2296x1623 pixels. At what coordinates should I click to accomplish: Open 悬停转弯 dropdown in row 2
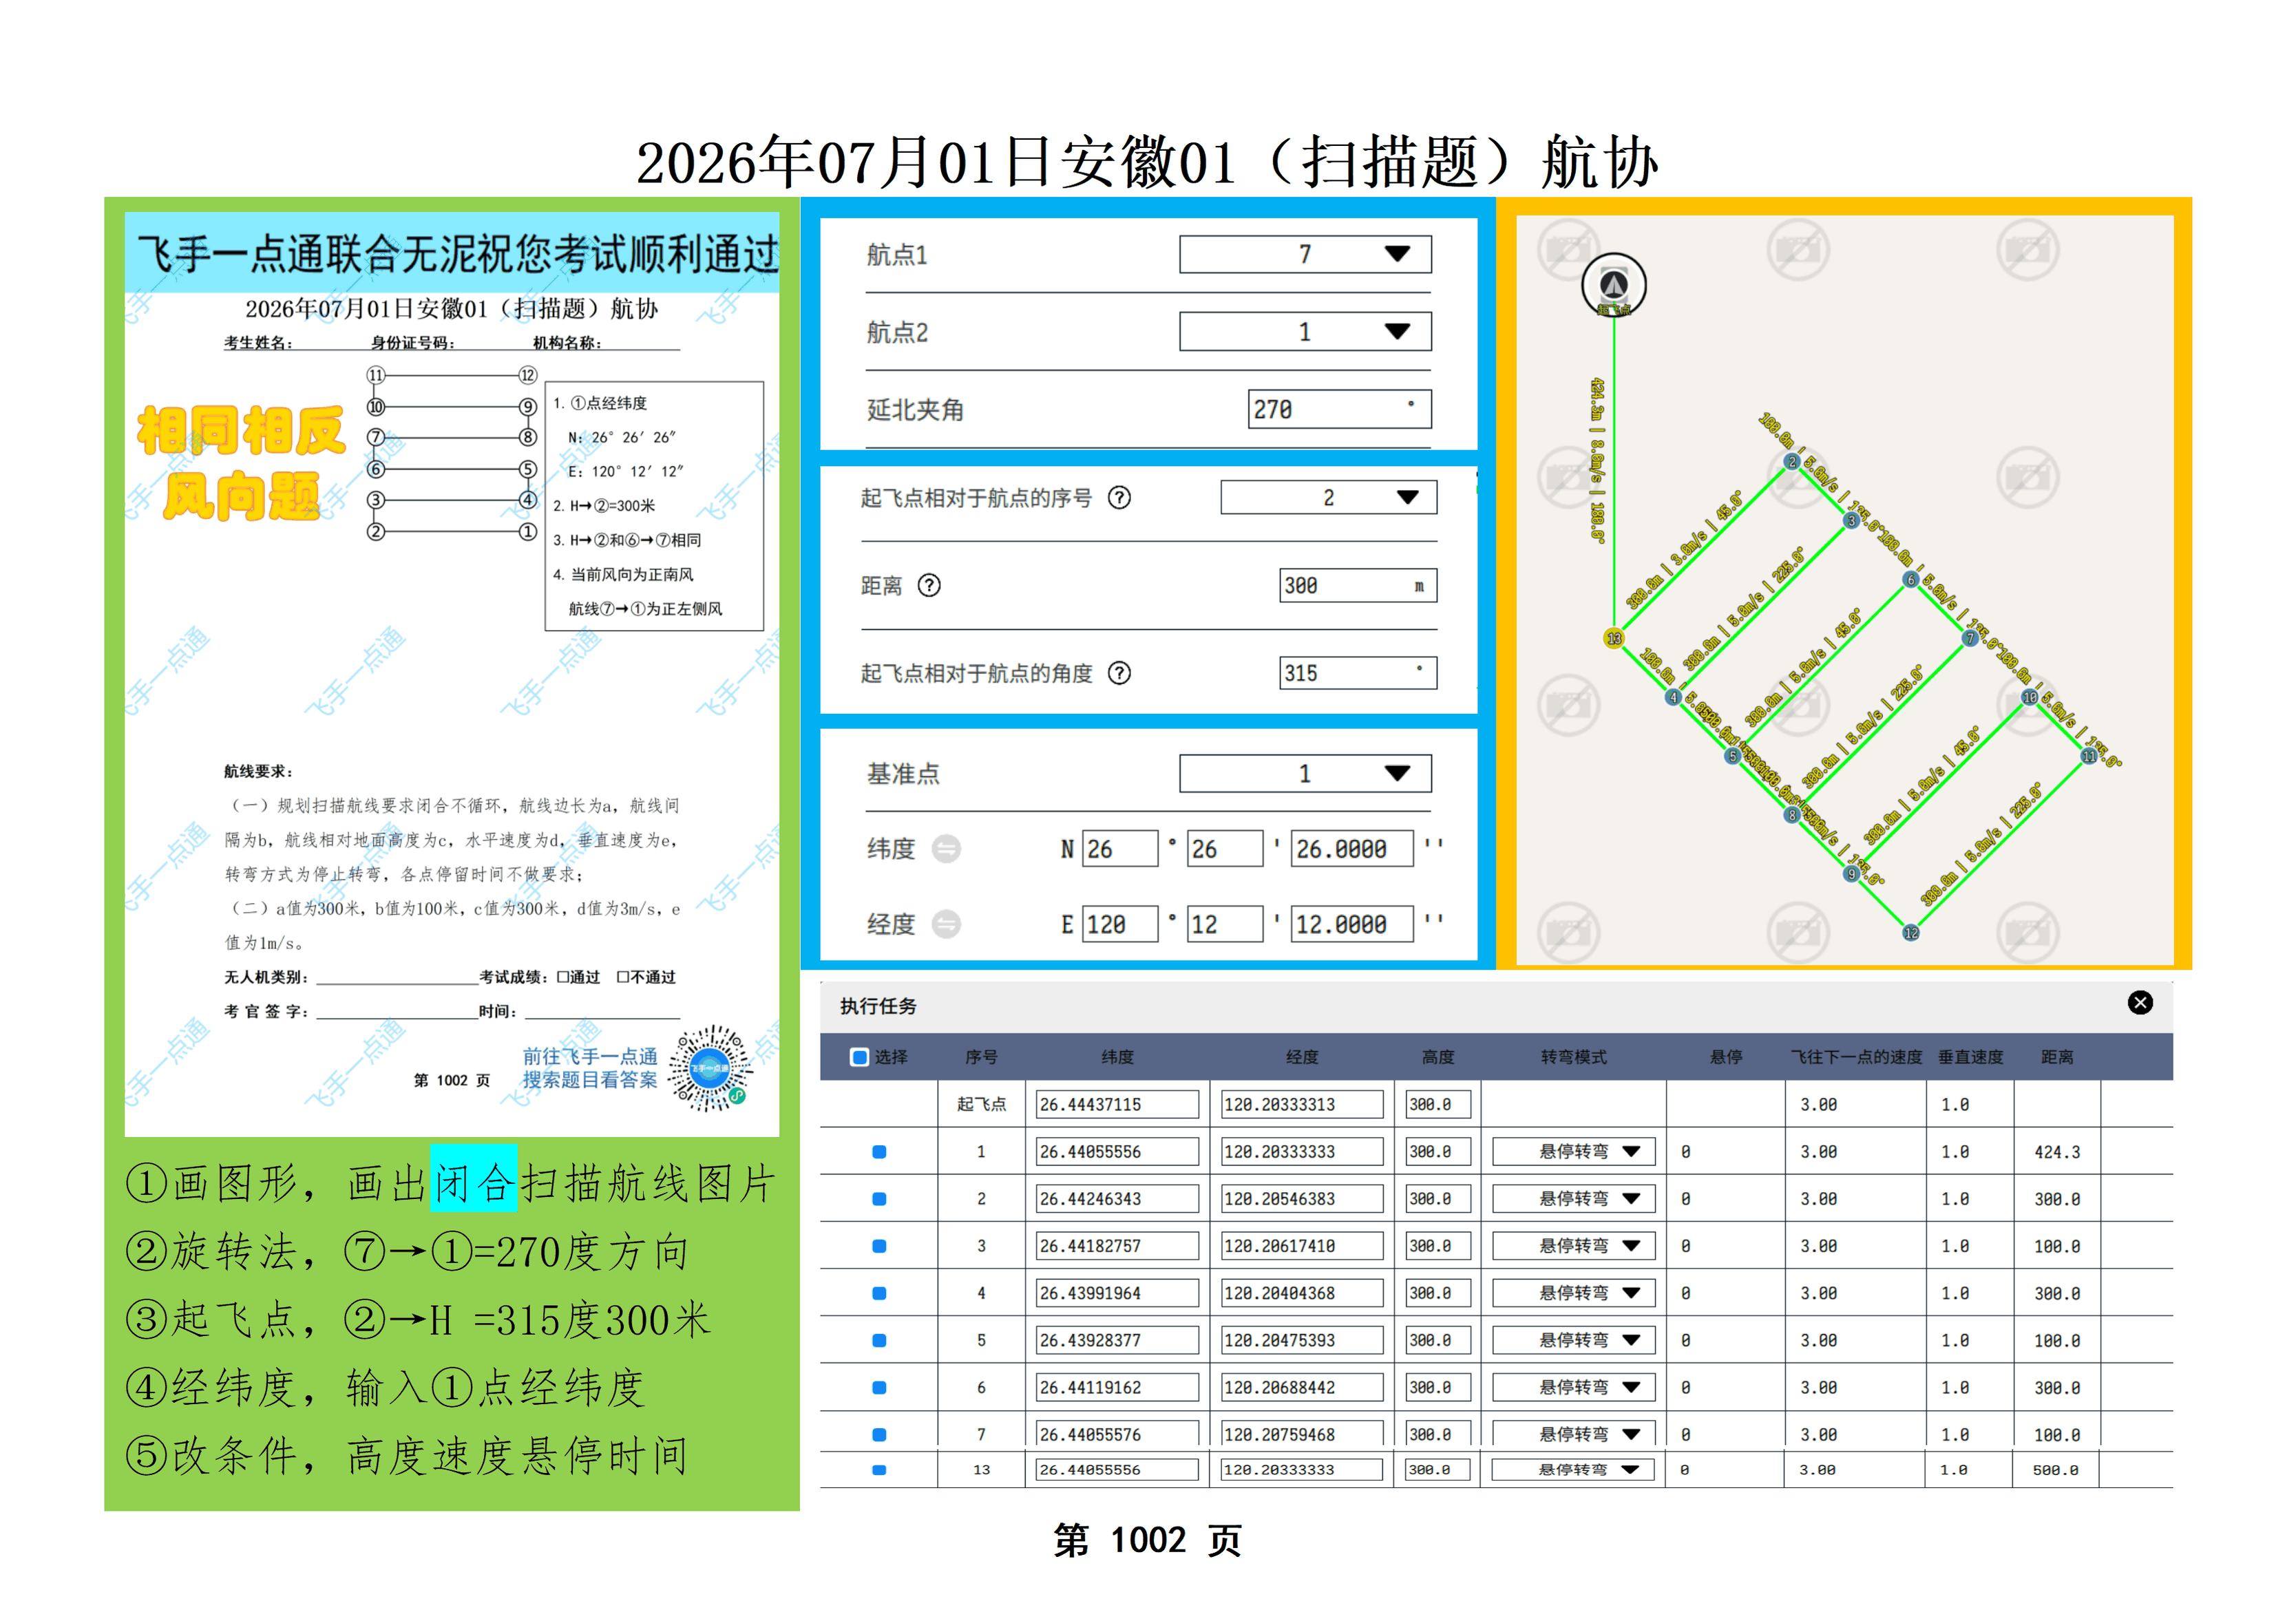click(x=1573, y=1199)
